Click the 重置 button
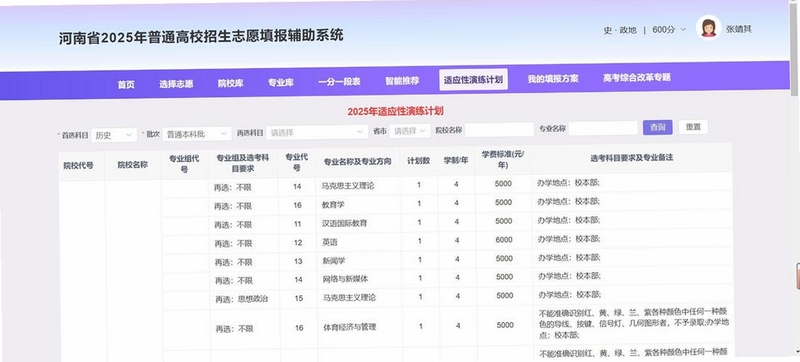This screenshot has height=362, width=800. tap(693, 127)
